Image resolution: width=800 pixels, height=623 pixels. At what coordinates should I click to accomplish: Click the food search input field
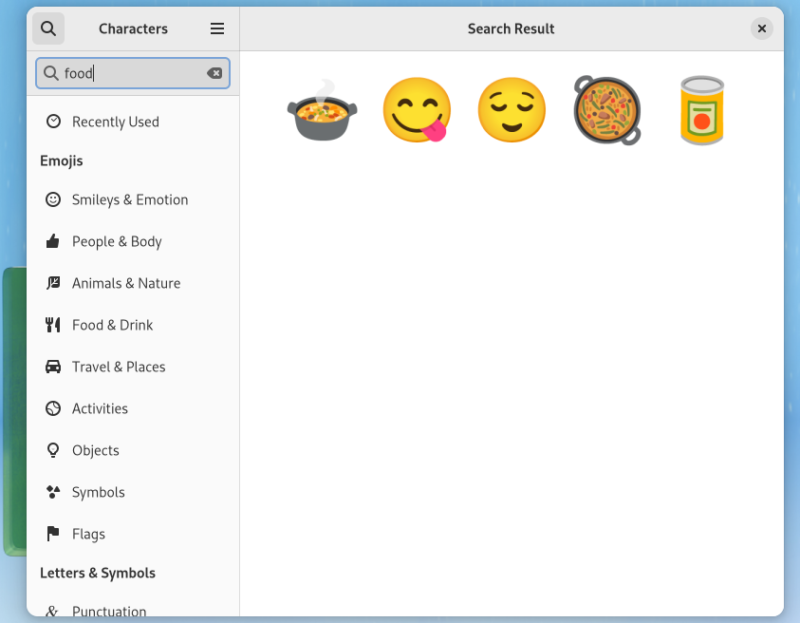coord(133,73)
